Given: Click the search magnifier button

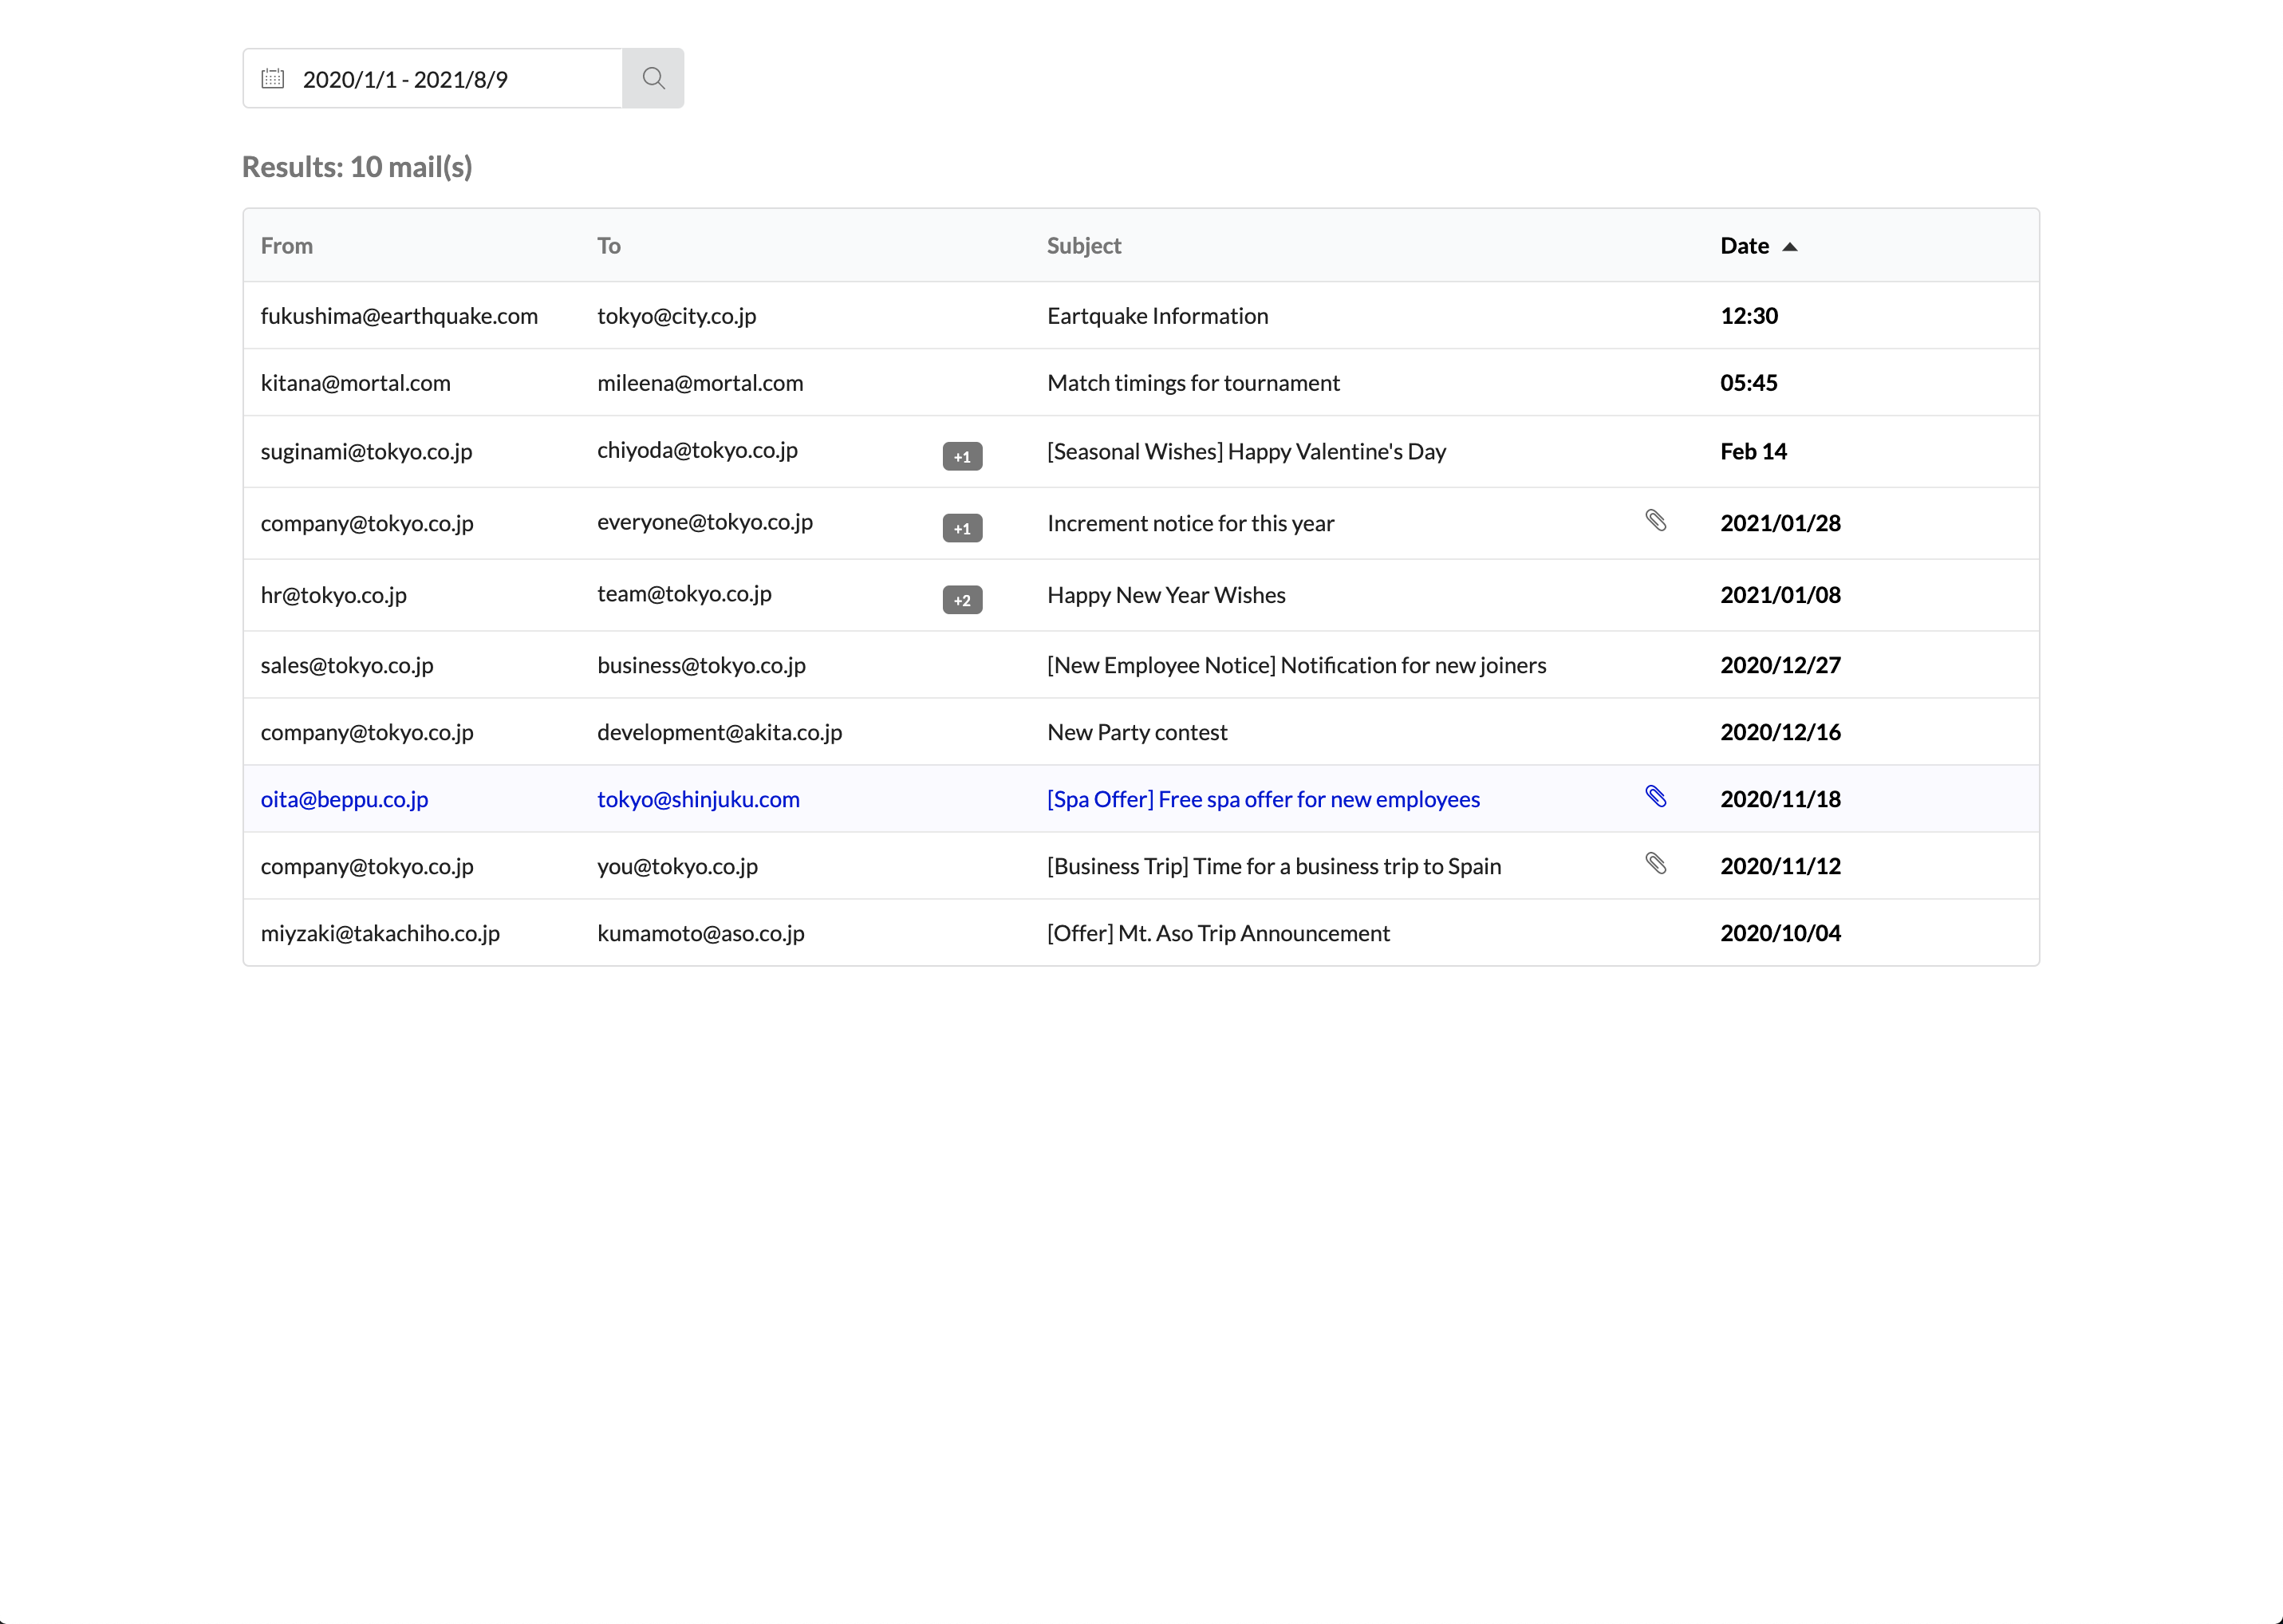Looking at the screenshot, I should [653, 78].
